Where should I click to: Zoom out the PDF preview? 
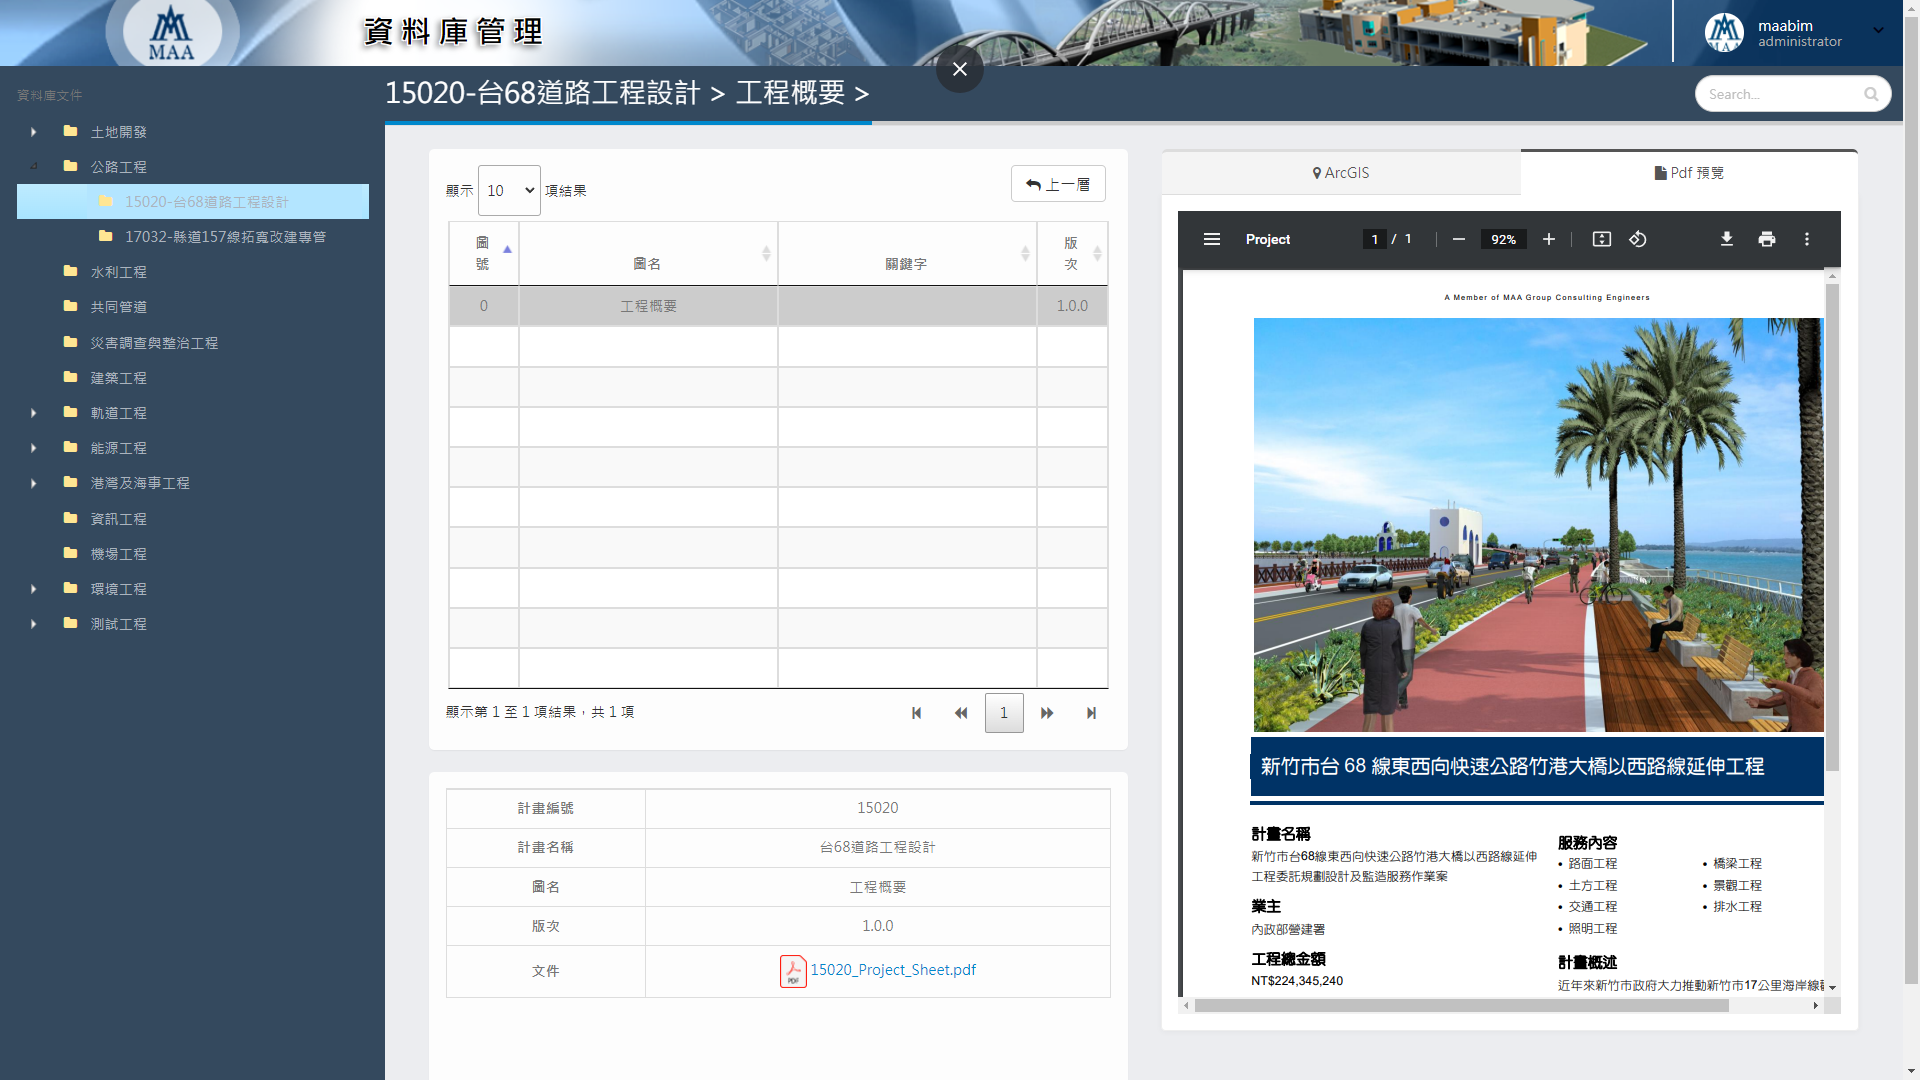tap(1459, 239)
